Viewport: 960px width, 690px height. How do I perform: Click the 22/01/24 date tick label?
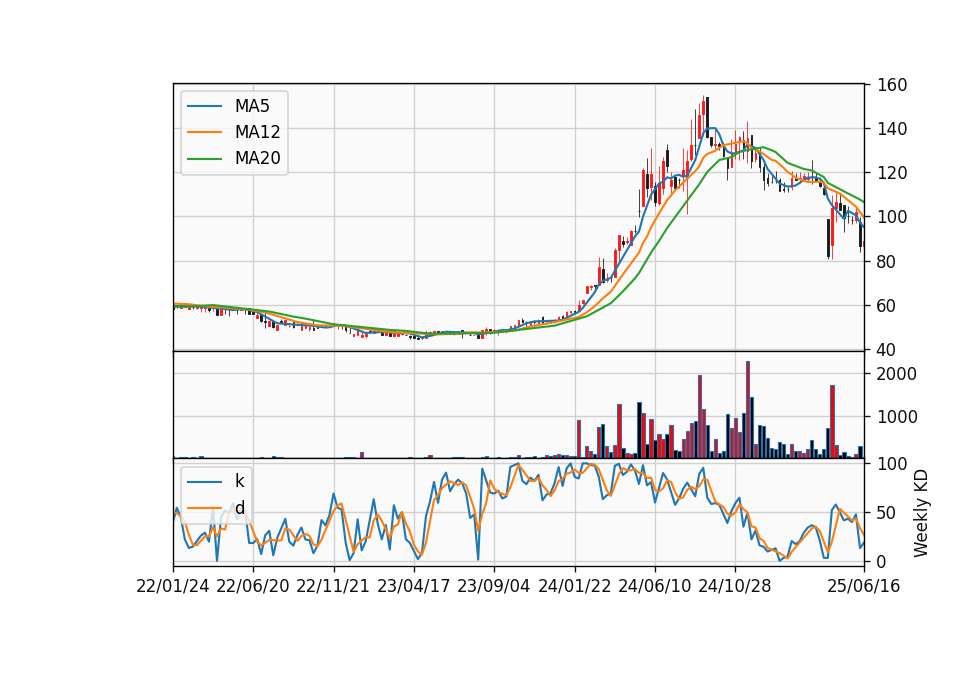(173, 586)
